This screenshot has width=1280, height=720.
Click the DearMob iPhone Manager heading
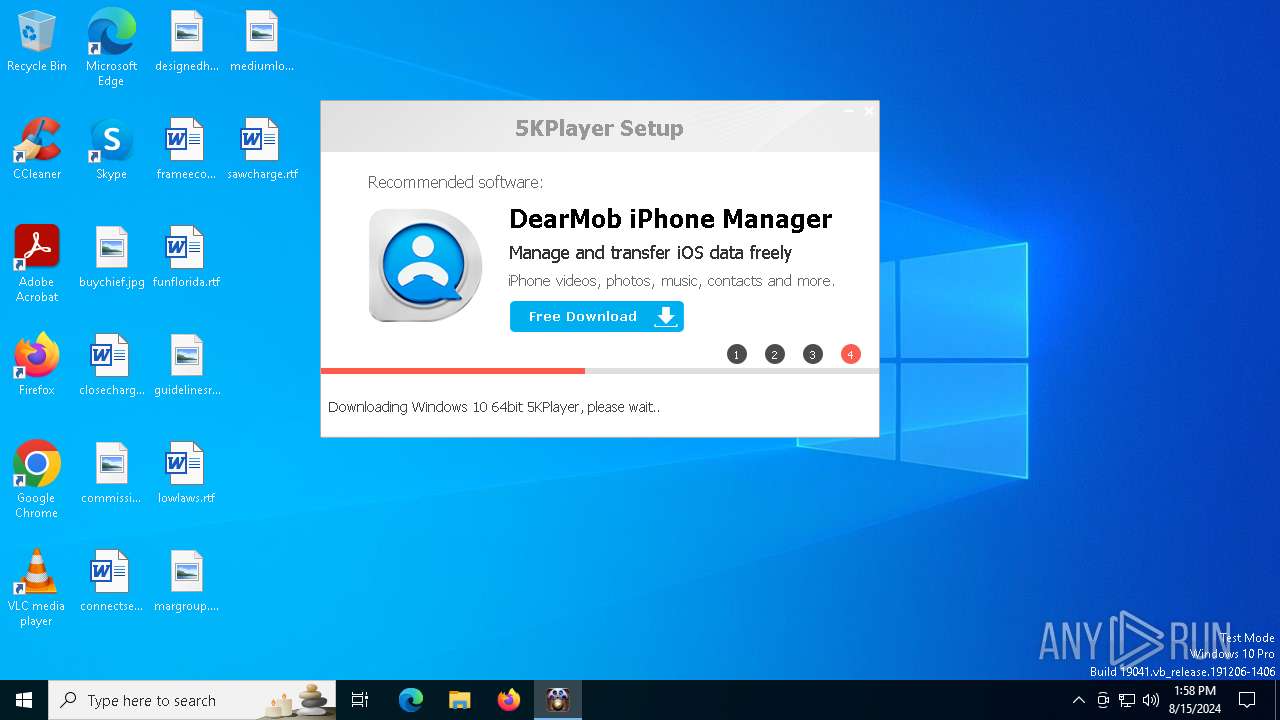(671, 219)
